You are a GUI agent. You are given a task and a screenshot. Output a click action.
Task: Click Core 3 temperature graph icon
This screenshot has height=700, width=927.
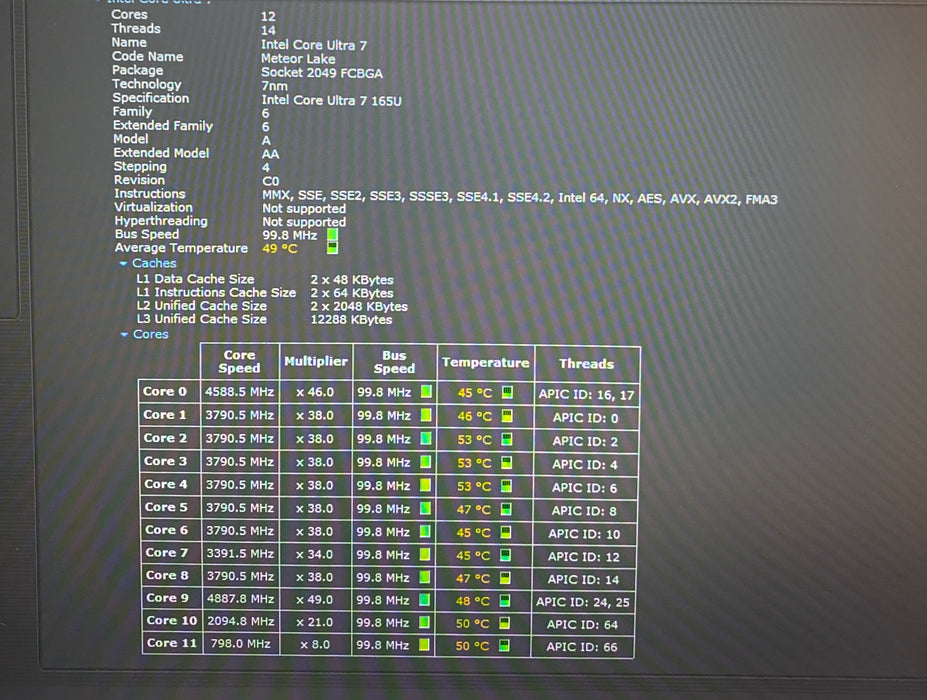pyautogui.click(x=506, y=462)
